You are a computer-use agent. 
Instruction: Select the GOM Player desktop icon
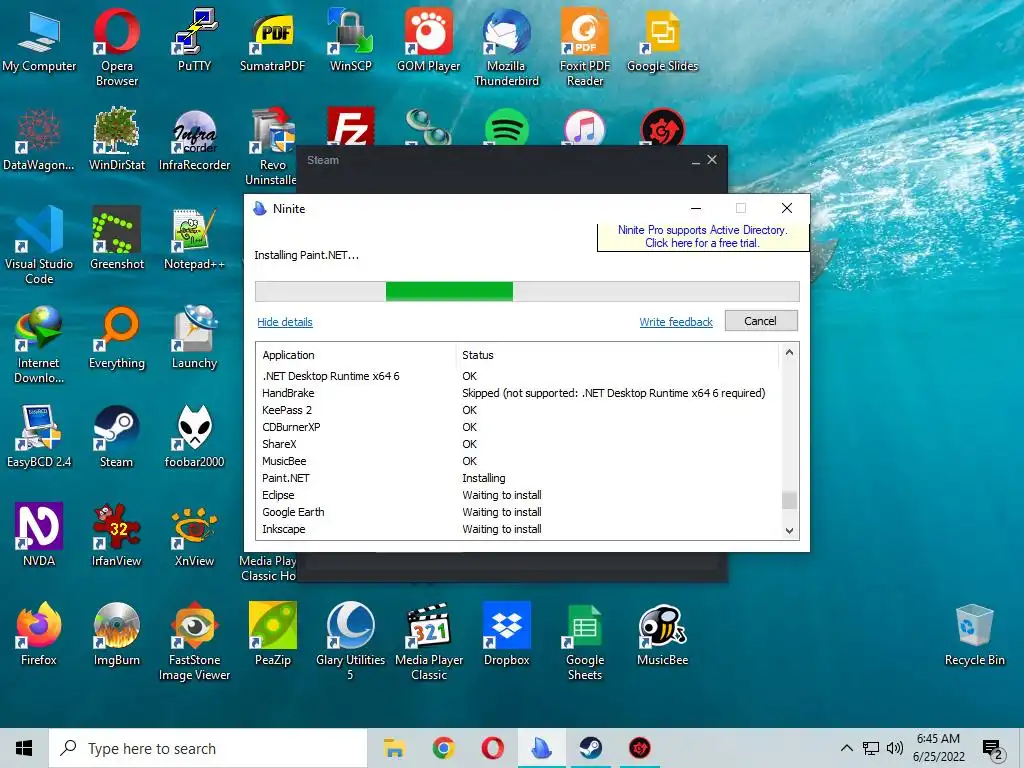click(x=428, y=40)
